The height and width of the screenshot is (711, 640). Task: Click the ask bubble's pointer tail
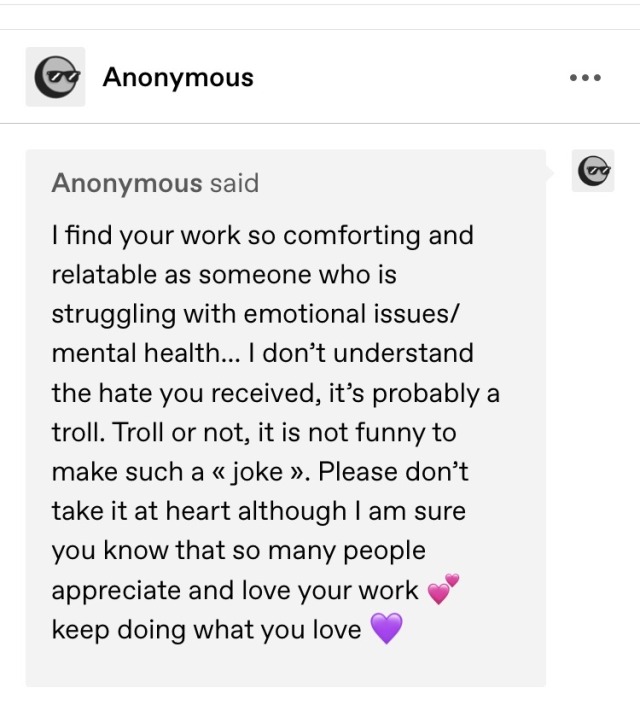[x=550, y=172]
